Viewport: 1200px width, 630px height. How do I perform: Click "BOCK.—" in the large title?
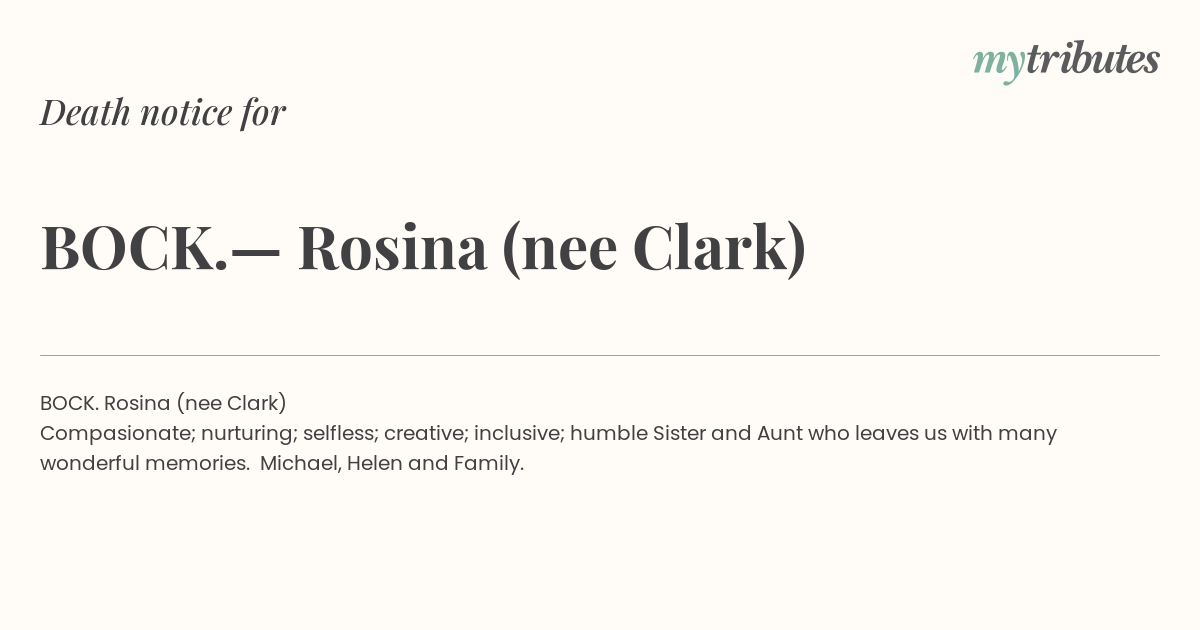coord(161,248)
